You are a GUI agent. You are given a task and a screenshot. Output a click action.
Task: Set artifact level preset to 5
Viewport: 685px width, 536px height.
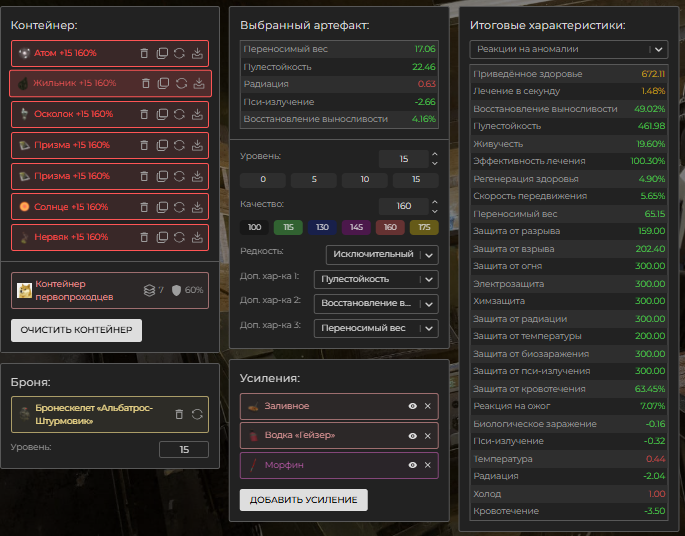[x=314, y=180]
